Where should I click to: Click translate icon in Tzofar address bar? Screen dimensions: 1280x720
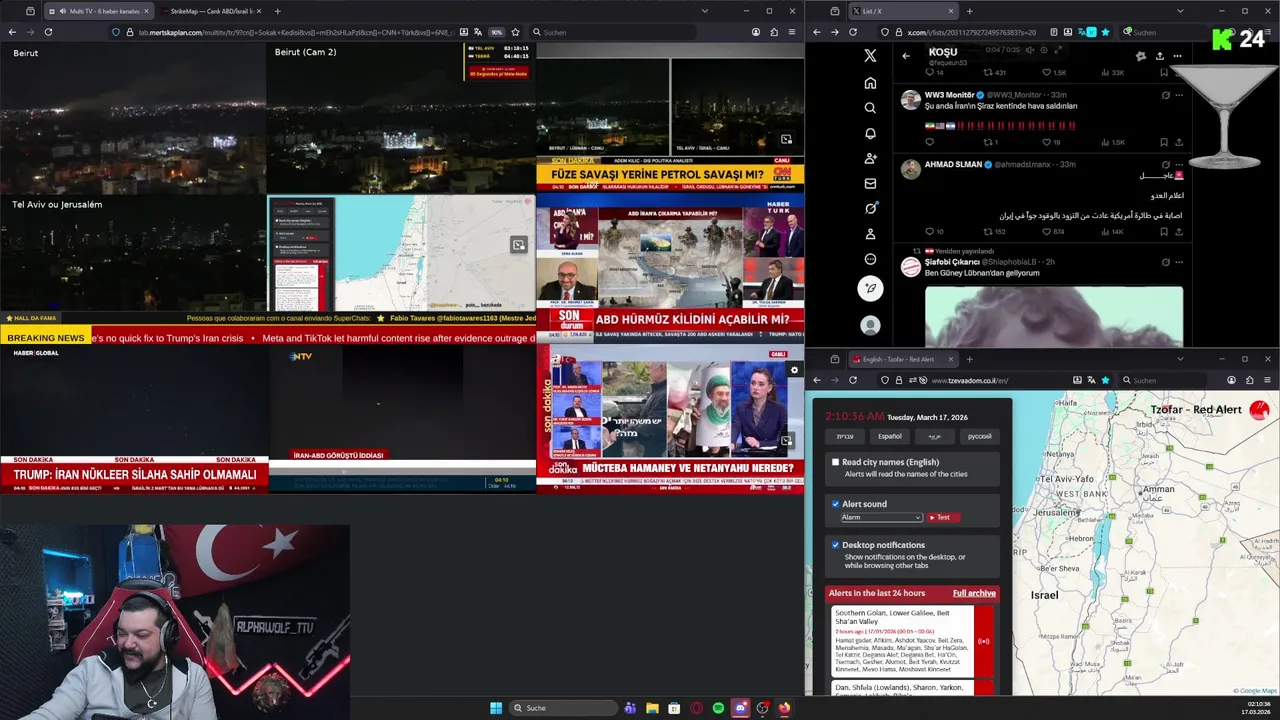point(1091,380)
